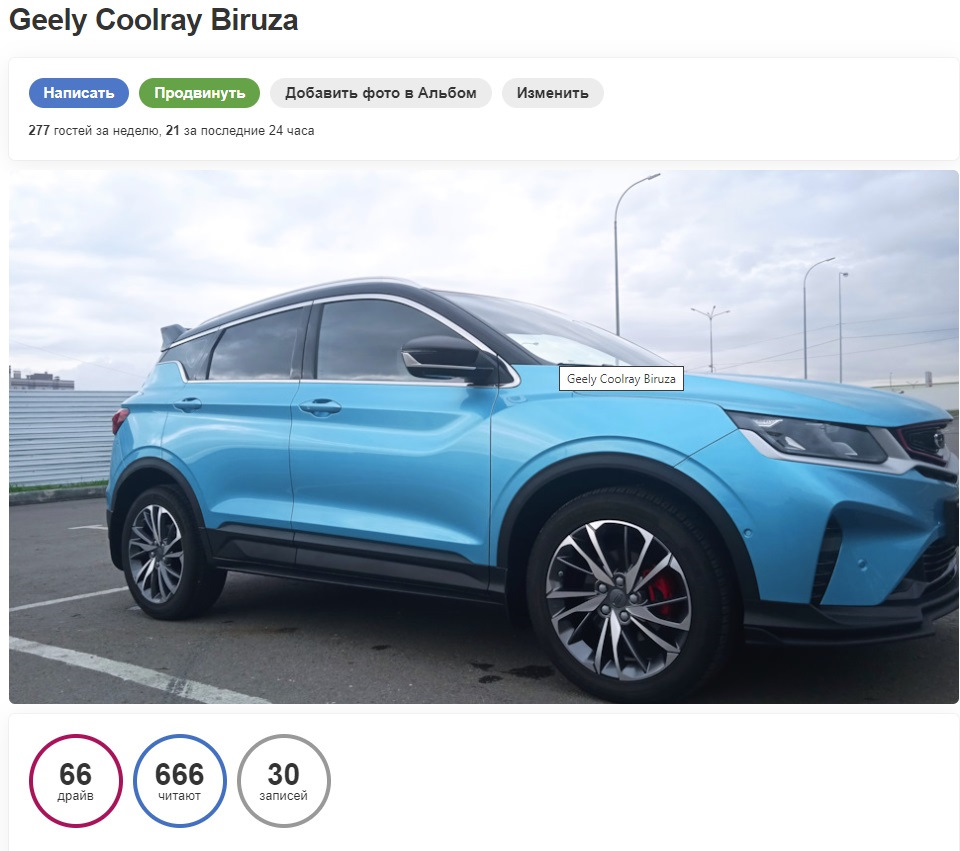
Task: Open the Изменить edit button
Action: [553, 93]
